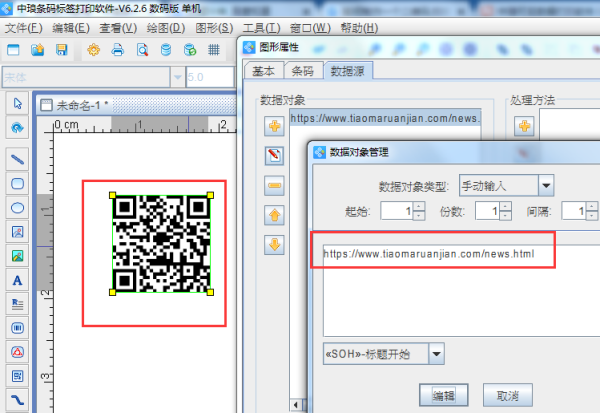Open the «SOH»-标题开始 dropdown
The height and width of the screenshot is (413, 600).
point(436,354)
